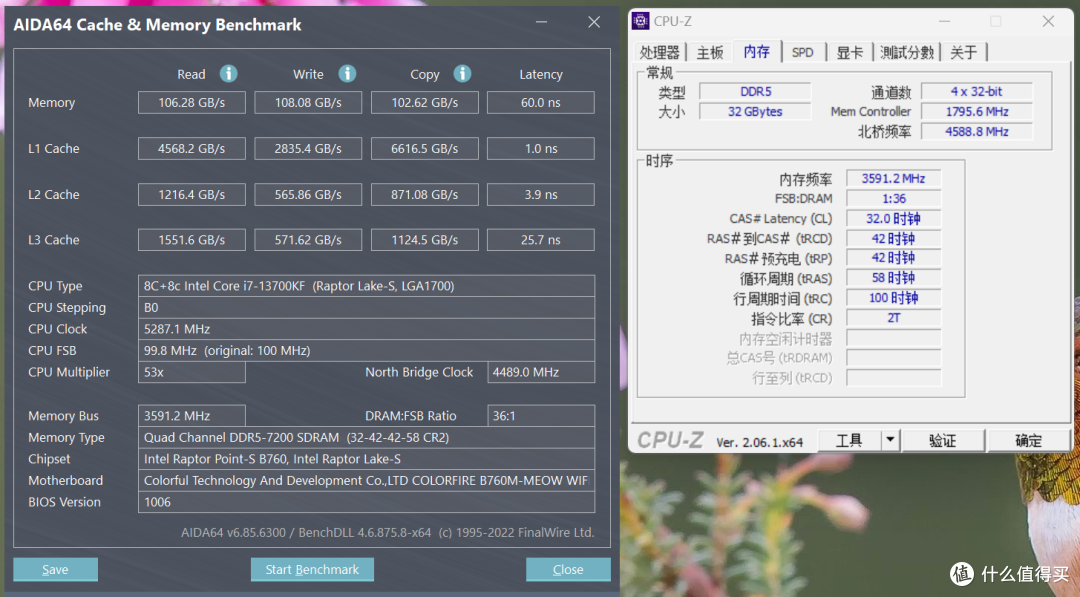Minimize the CPU-Z window
1080x597 pixels.
pyautogui.click(x=944, y=21)
